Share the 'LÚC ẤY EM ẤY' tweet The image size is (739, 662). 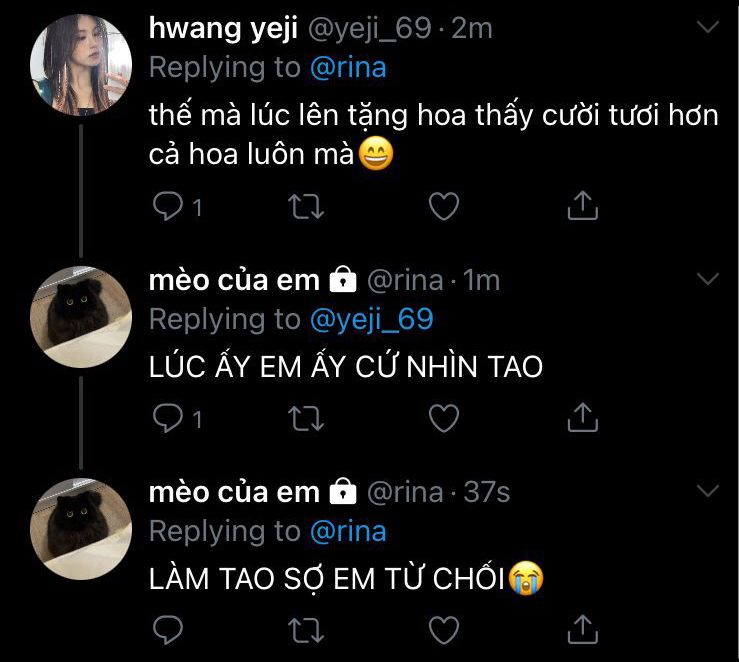point(583,417)
